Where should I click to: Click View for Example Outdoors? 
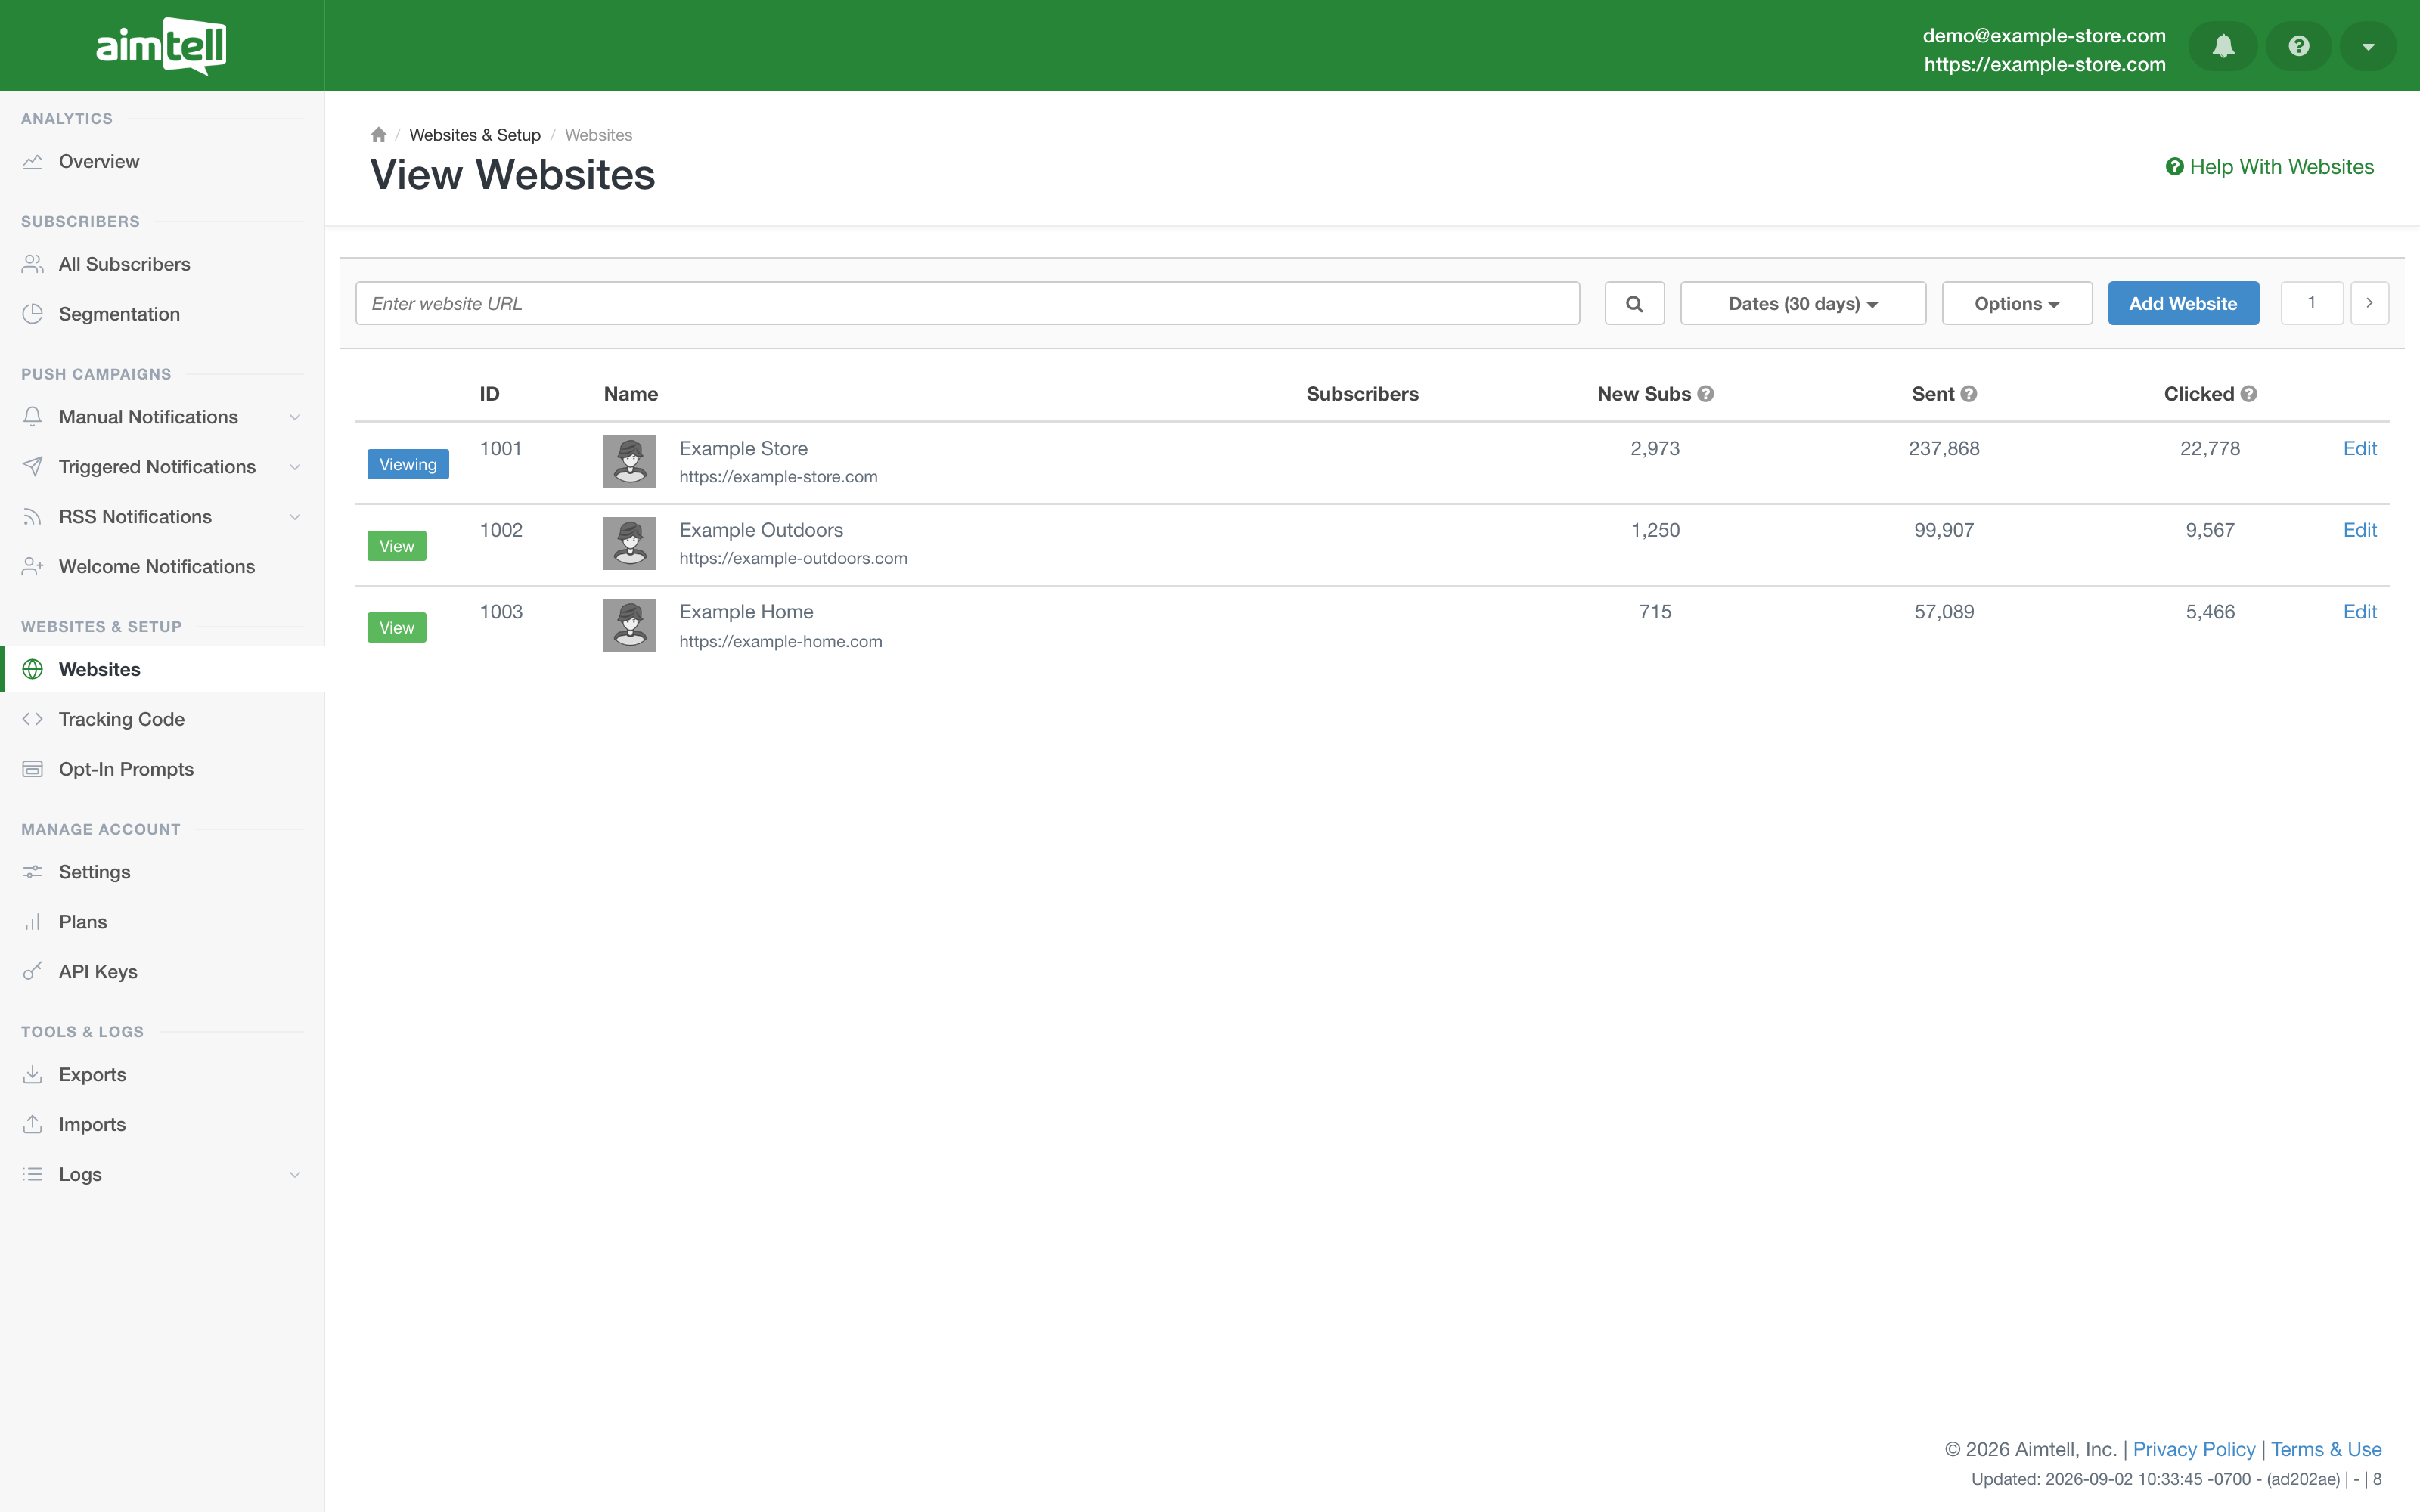396,546
